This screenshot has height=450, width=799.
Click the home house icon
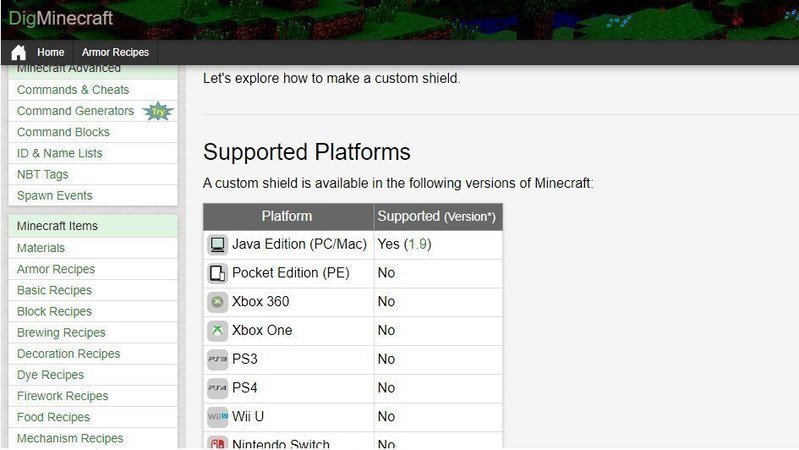(x=18, y=52)
